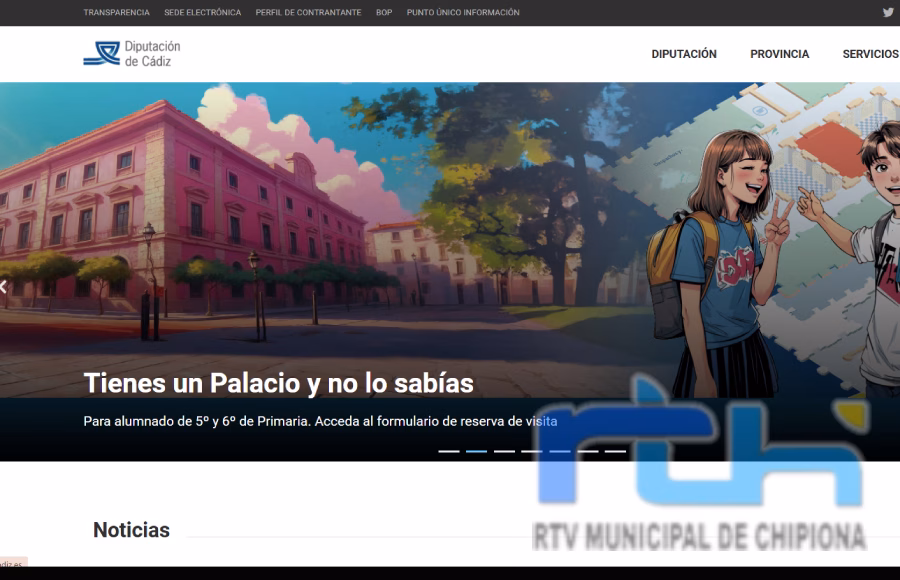This screenshot has width=900, height=580.
Task: Open the PERFIL DE CONTRANTANTE page
Action: coord(308,13)
